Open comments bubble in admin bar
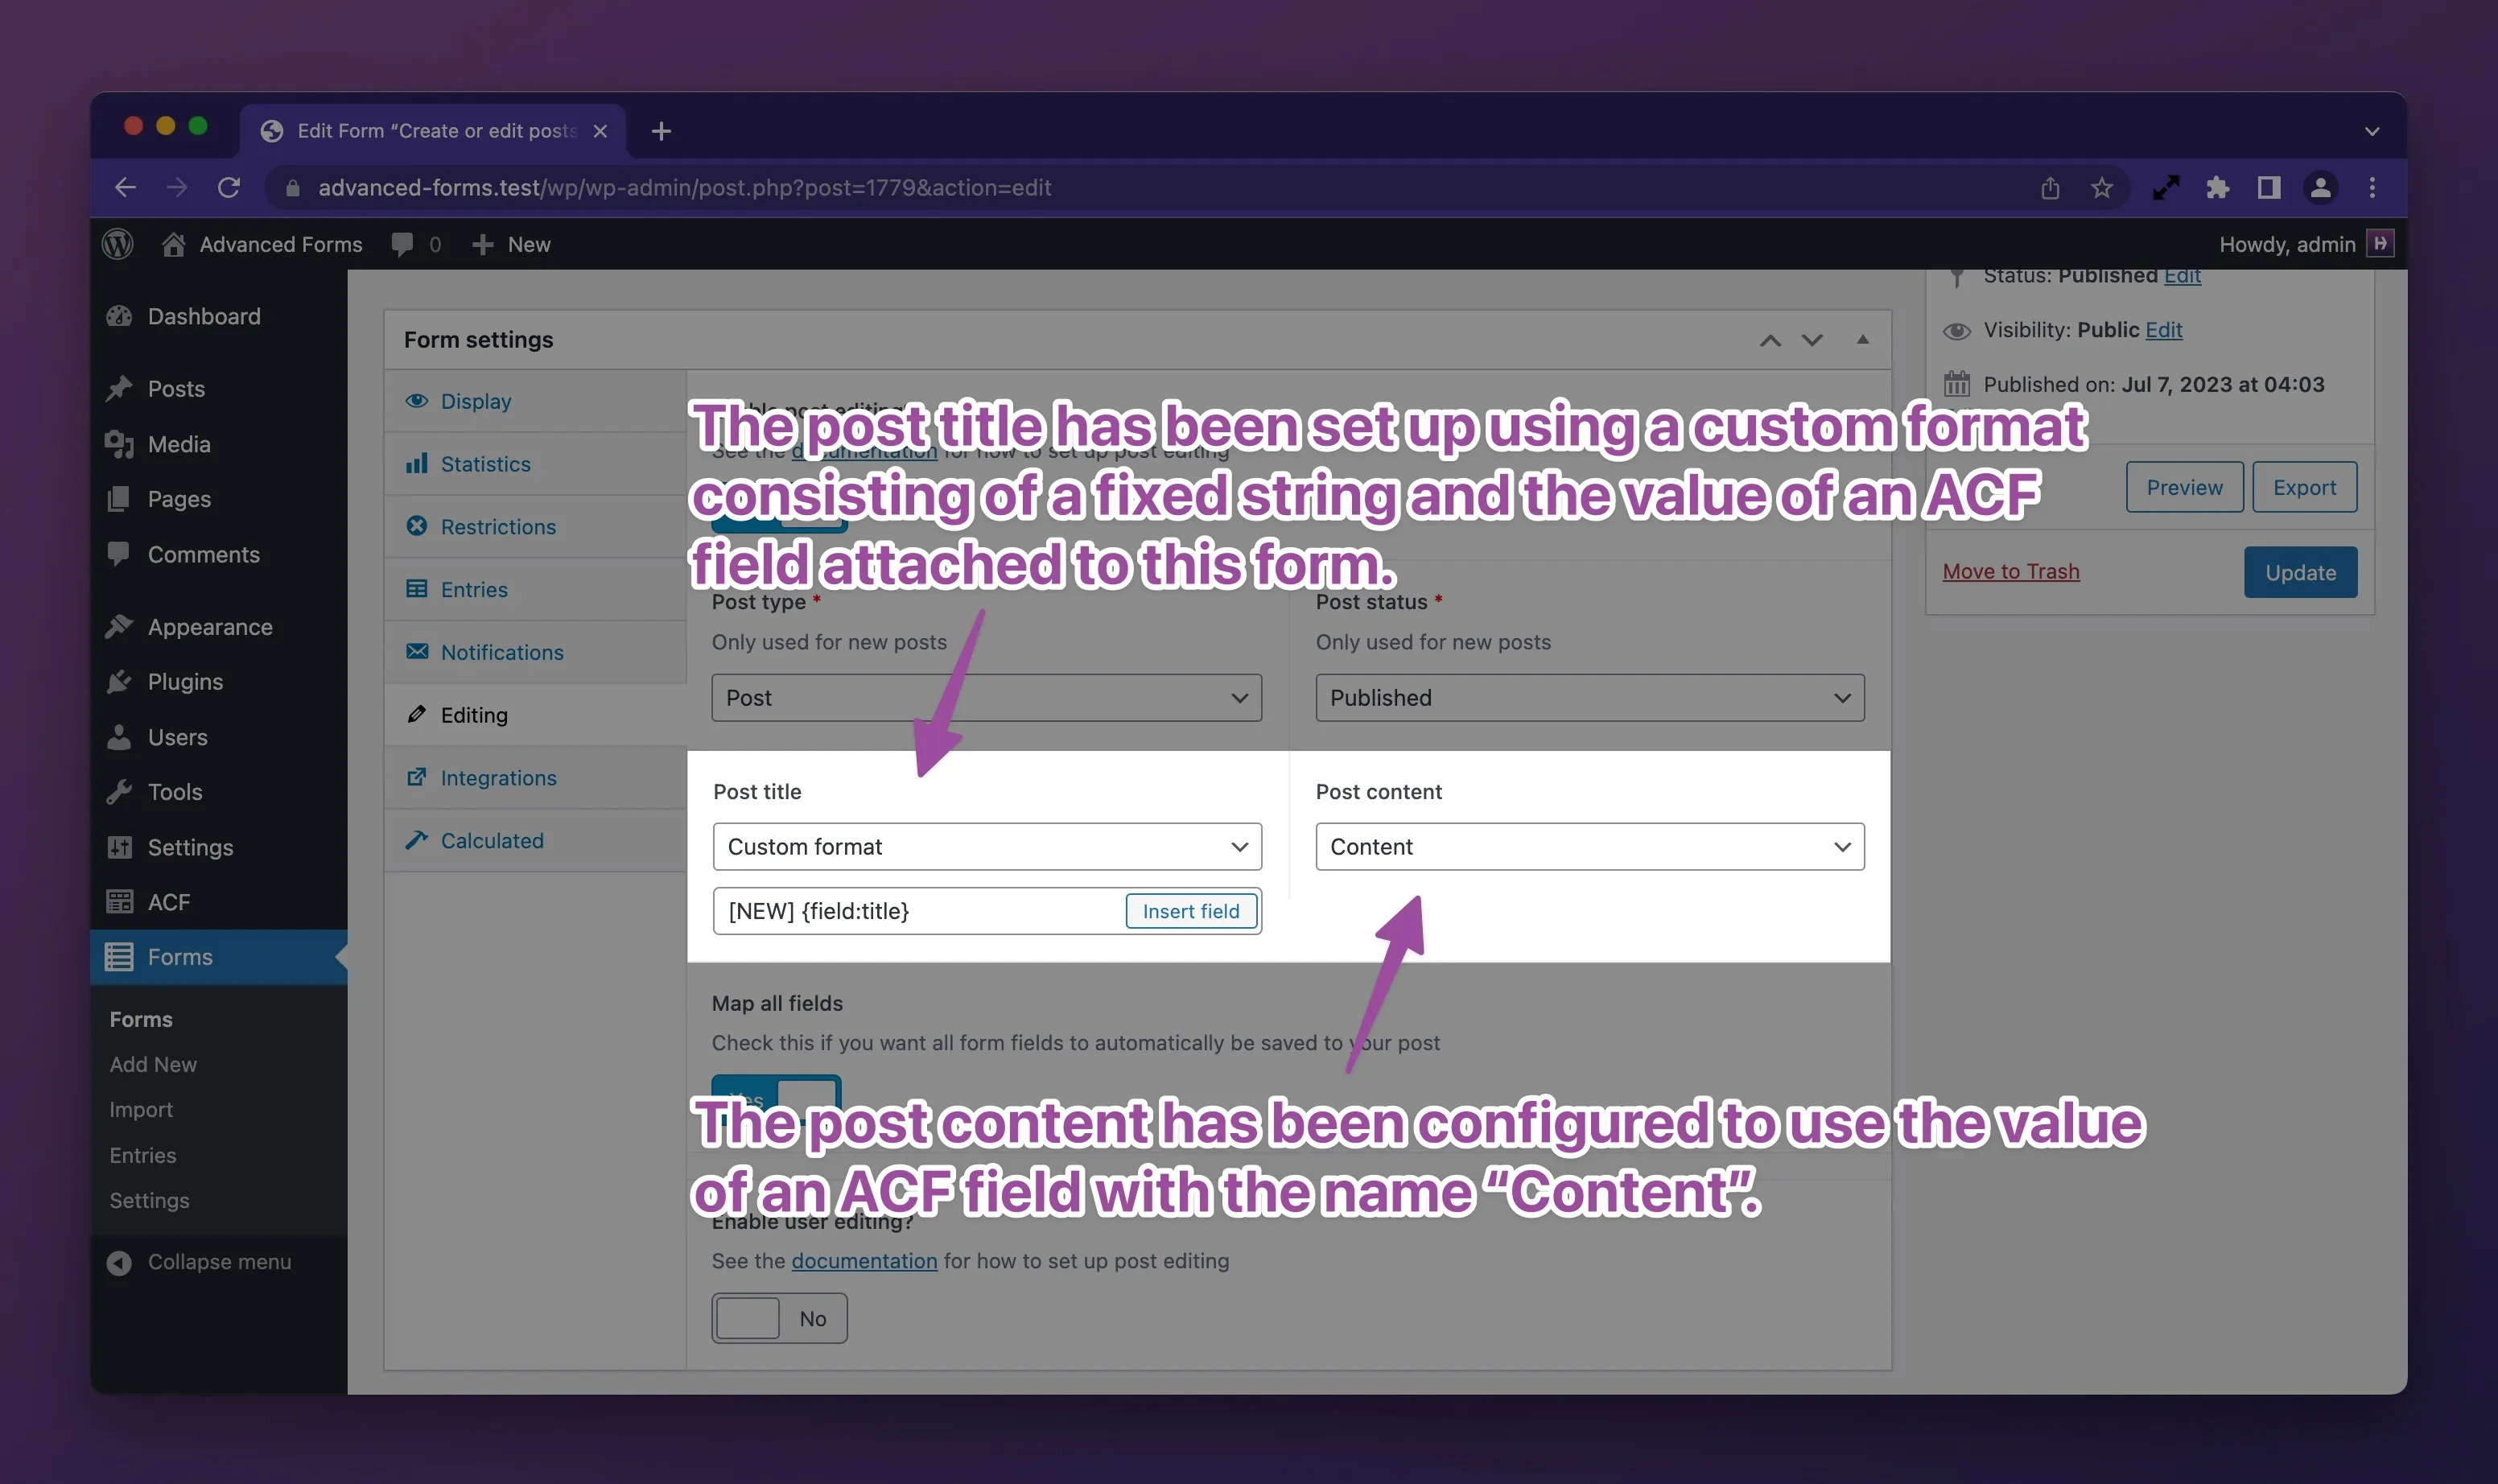This screenshot has height=1484, width=2498. click(415, 244)
